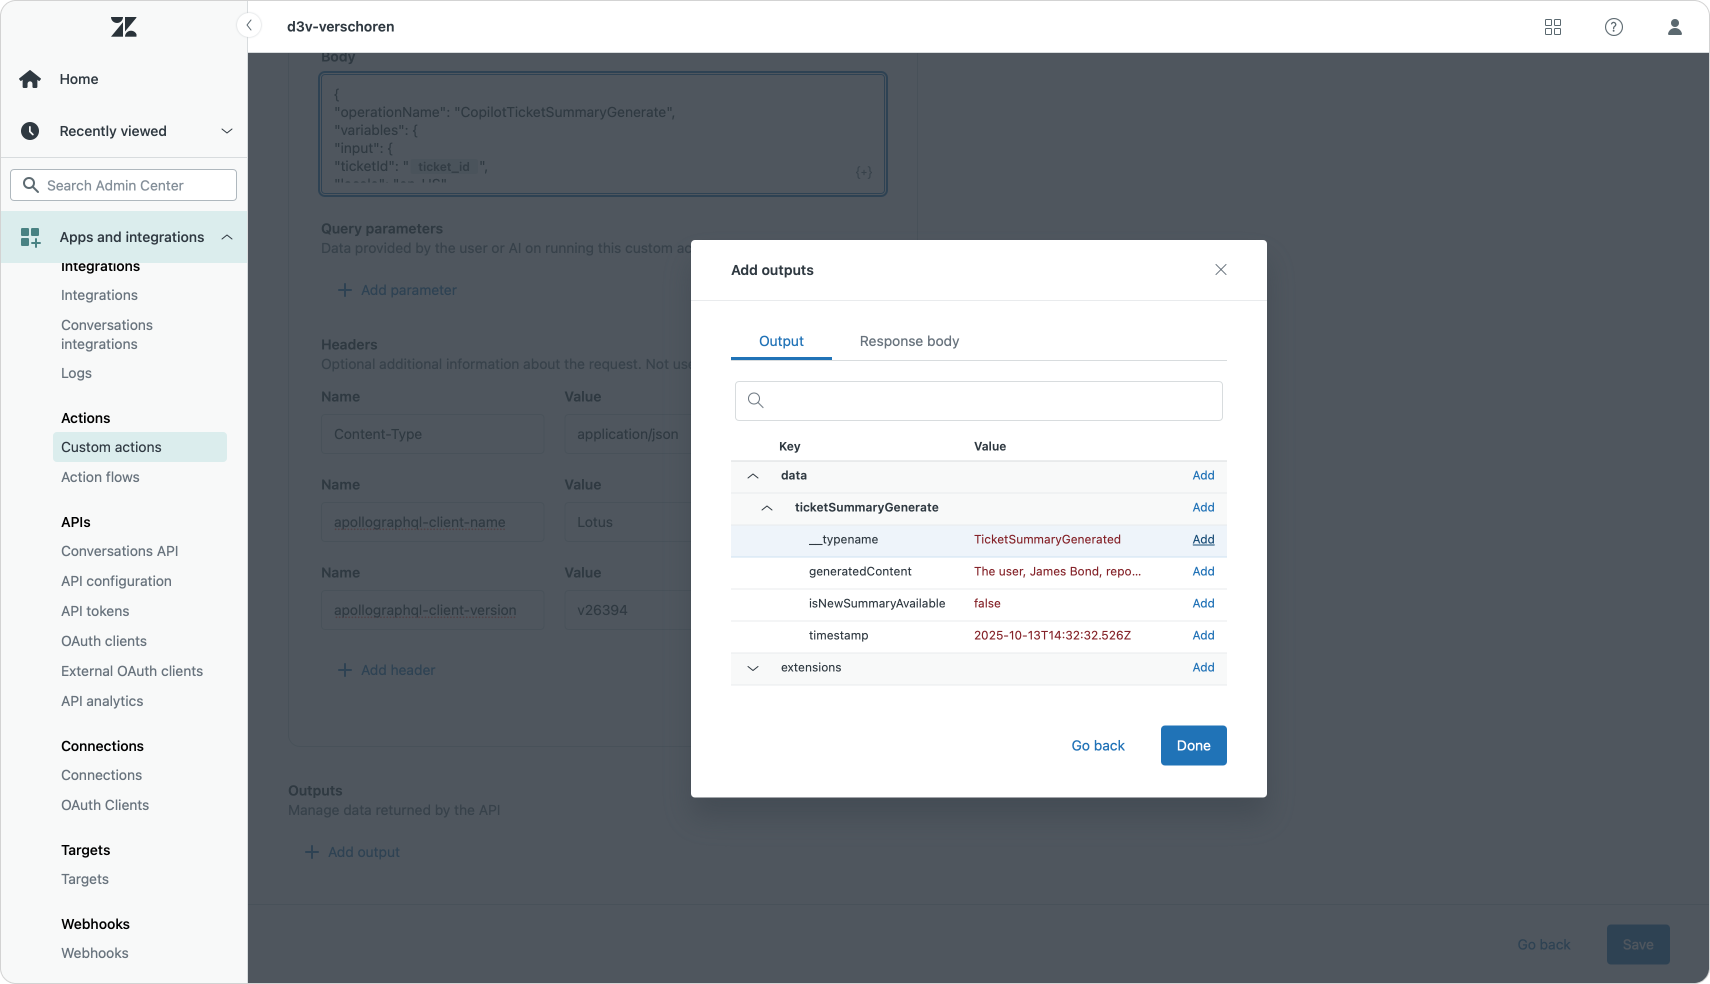Open OAuth Clients under Connections
Screen dimensions: 1710x984
pyautogui.click(x=105, y=805)
